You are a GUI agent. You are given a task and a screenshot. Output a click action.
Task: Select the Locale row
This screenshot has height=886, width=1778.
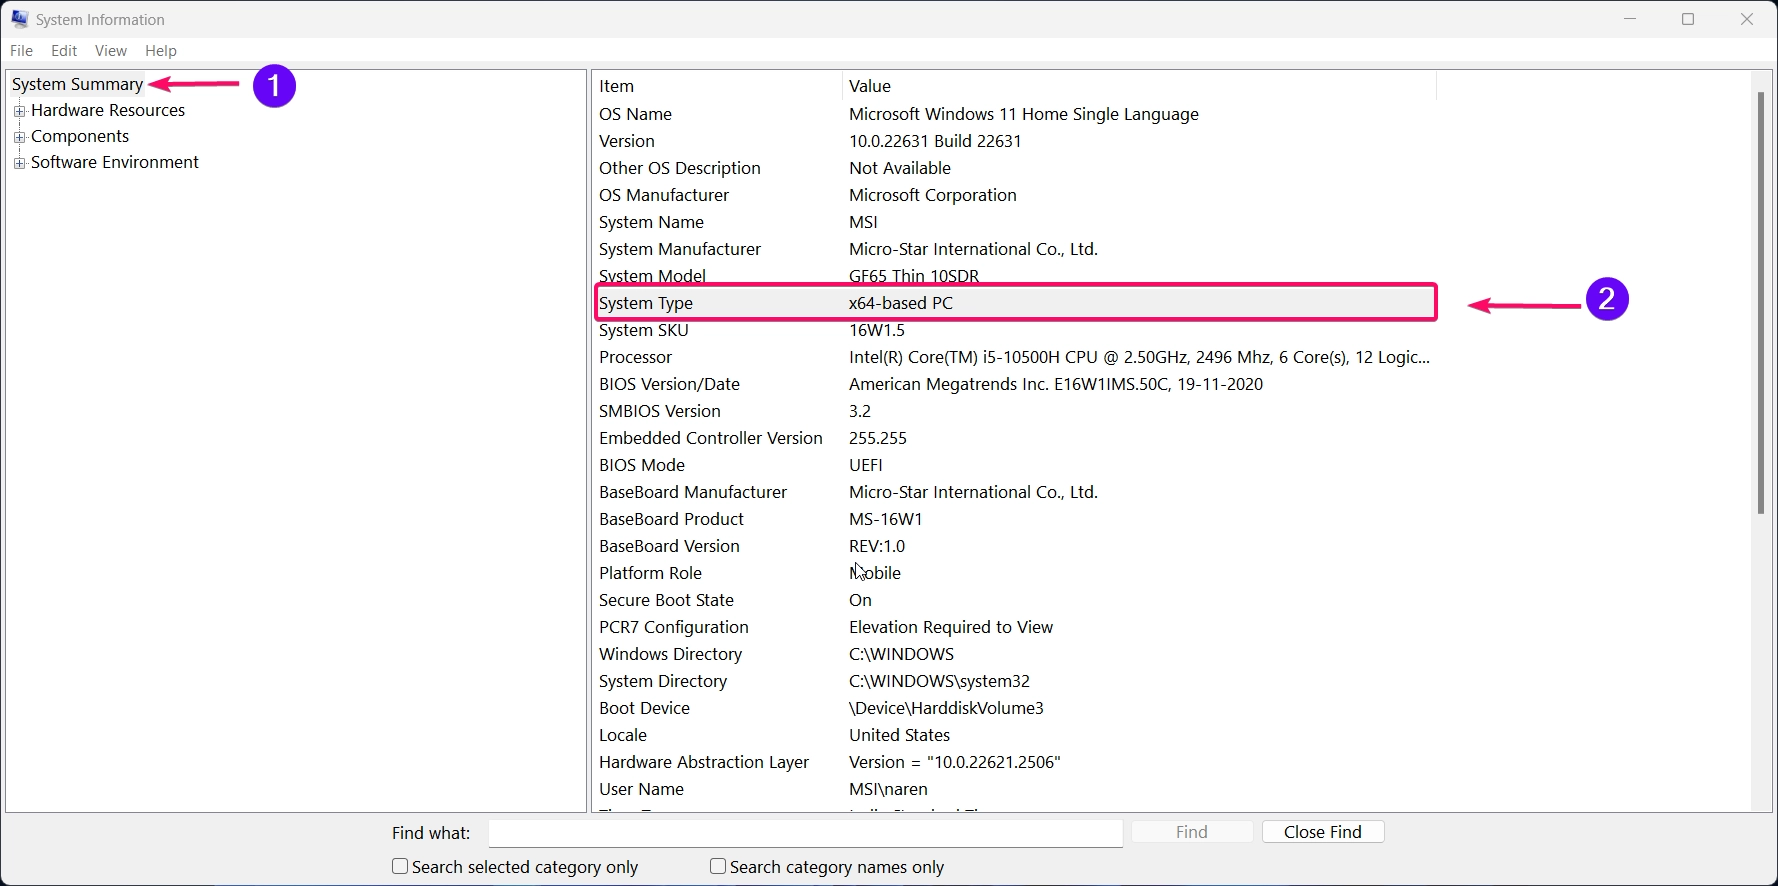point(1015,735)
